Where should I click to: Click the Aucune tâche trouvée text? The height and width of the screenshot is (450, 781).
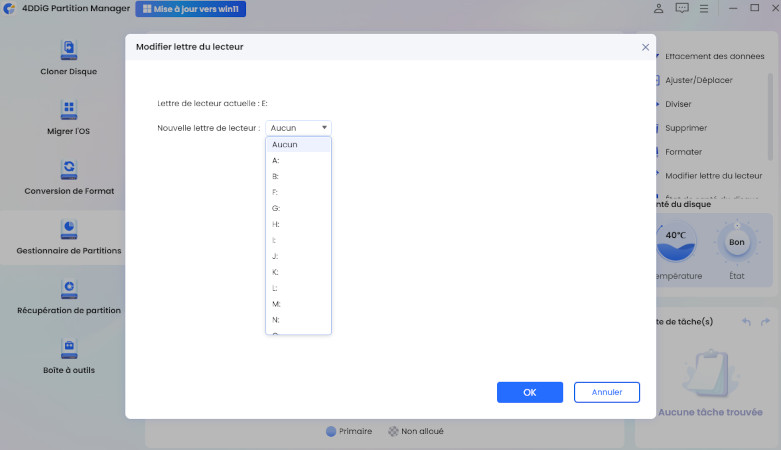coord(710,412)
